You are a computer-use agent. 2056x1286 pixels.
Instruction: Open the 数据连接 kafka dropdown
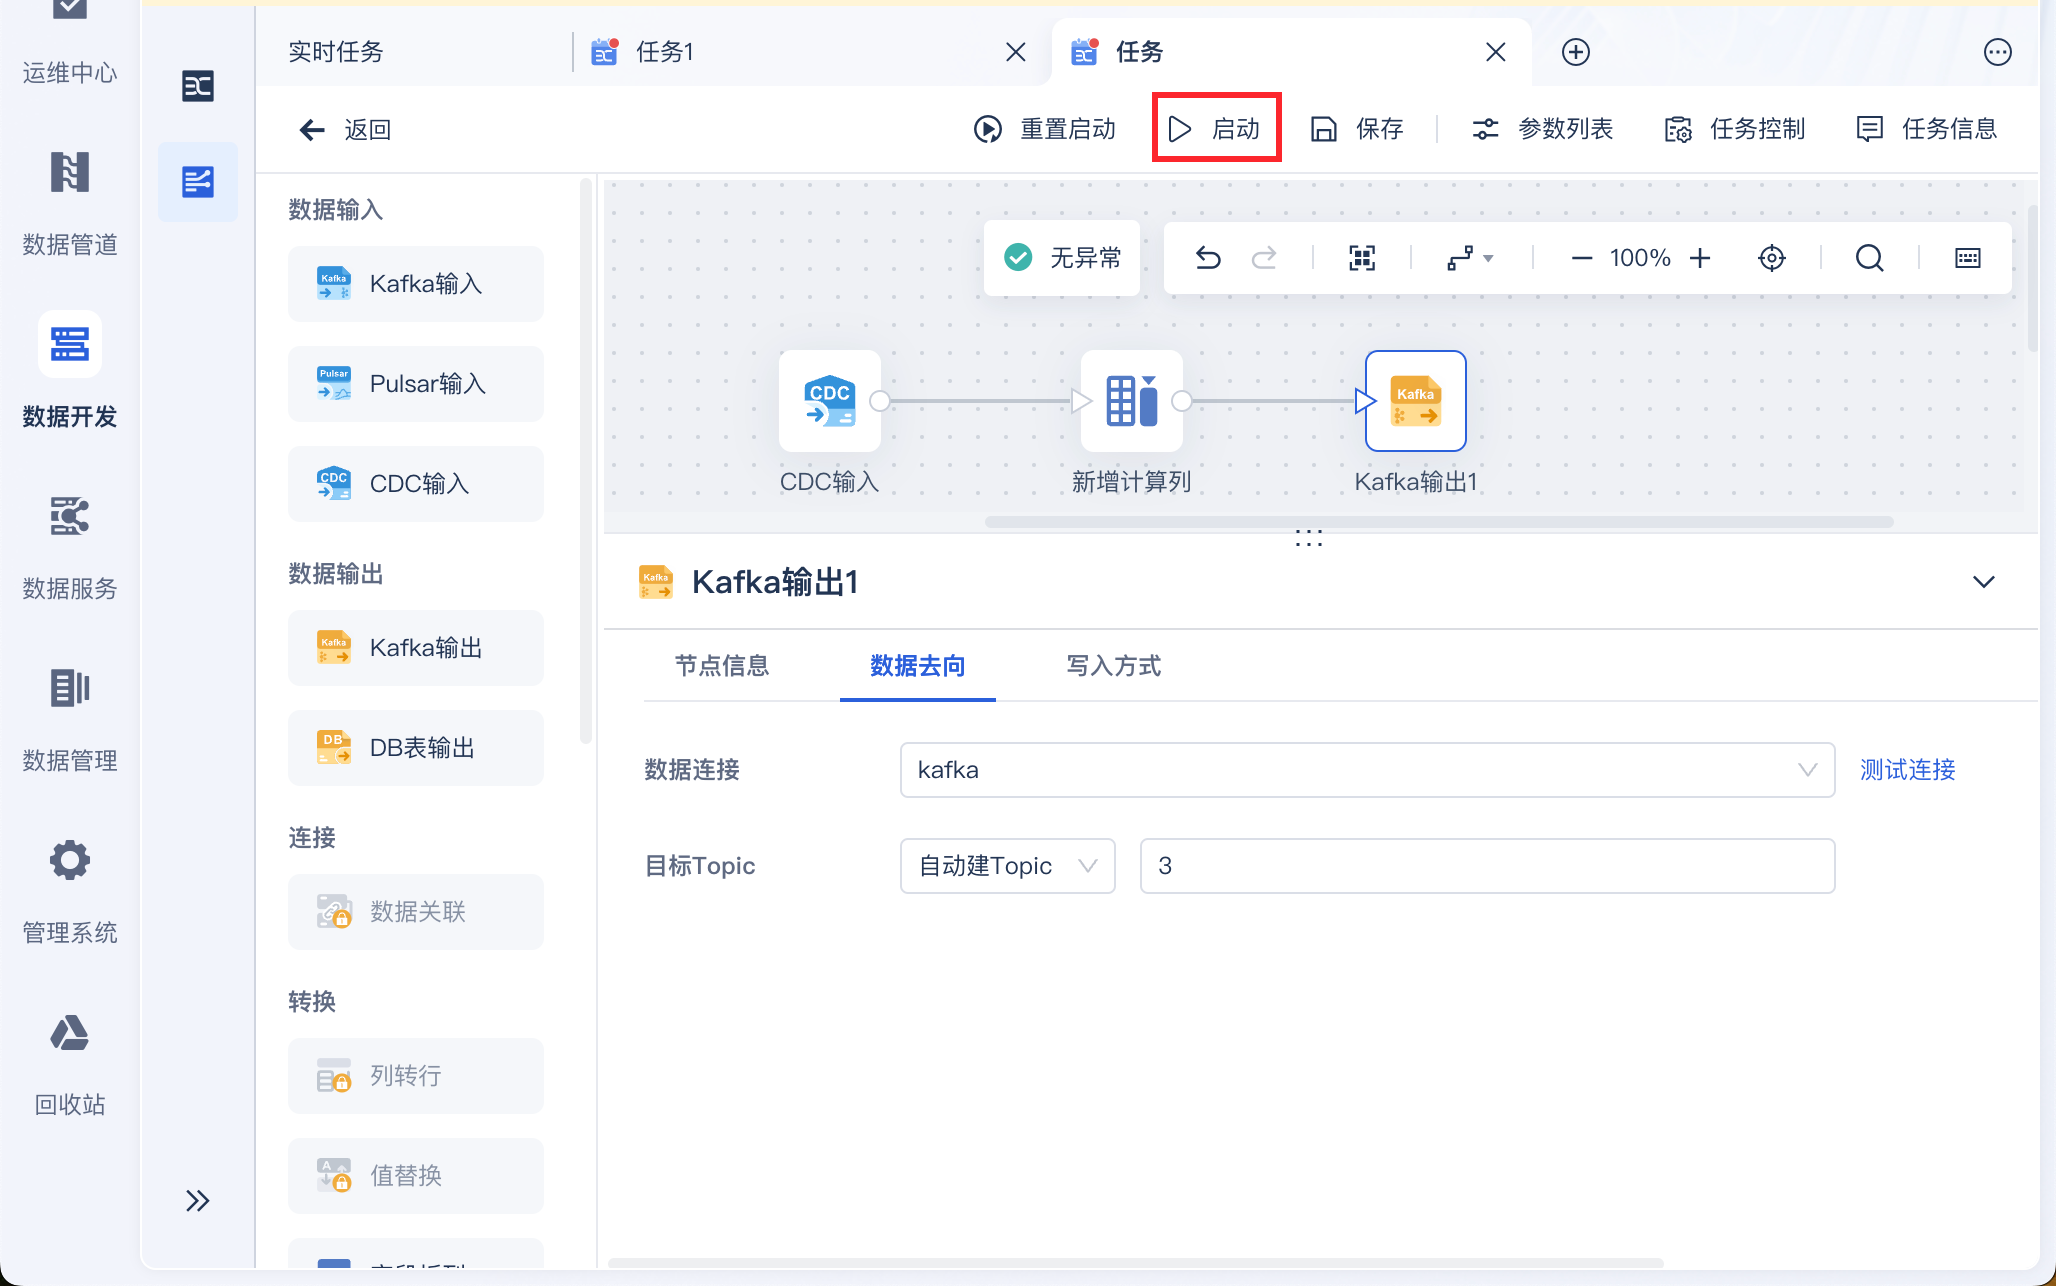pos(1366,770)
